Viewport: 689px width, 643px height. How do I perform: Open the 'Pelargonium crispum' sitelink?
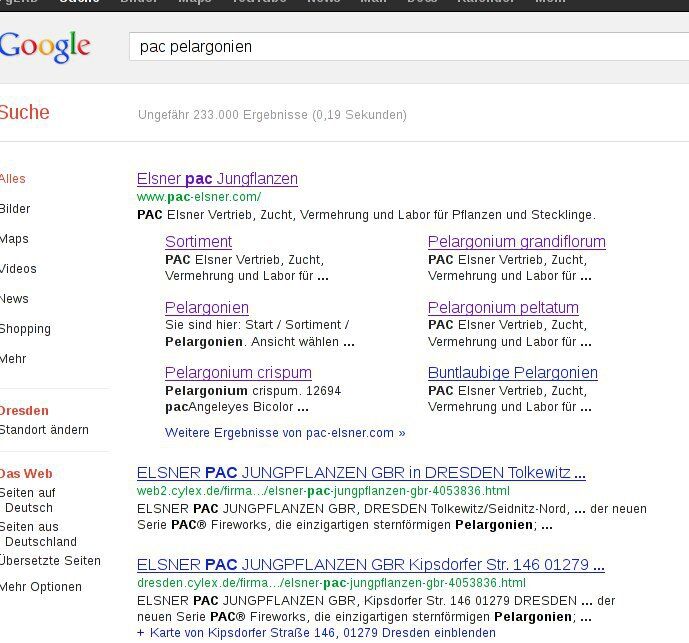(x=238, y=373)
